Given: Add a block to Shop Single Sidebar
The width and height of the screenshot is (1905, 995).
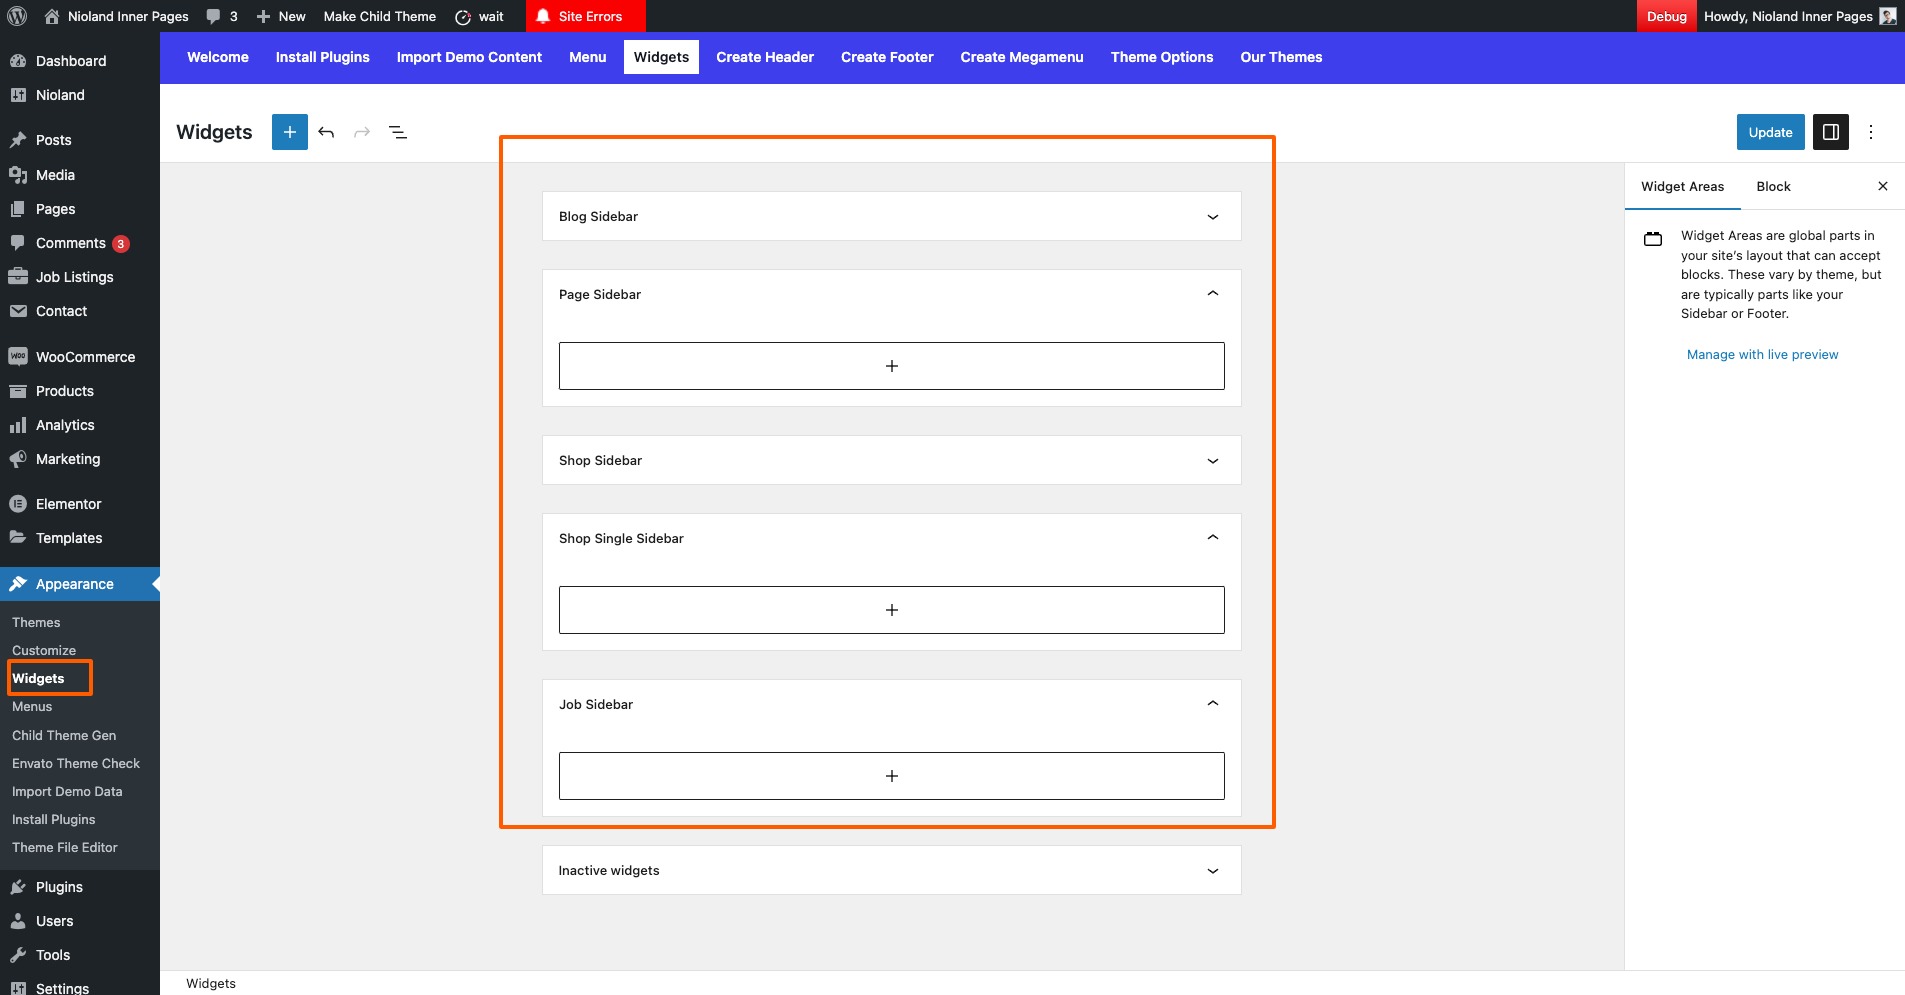Looking at the screenshot, I should [891, 610].
